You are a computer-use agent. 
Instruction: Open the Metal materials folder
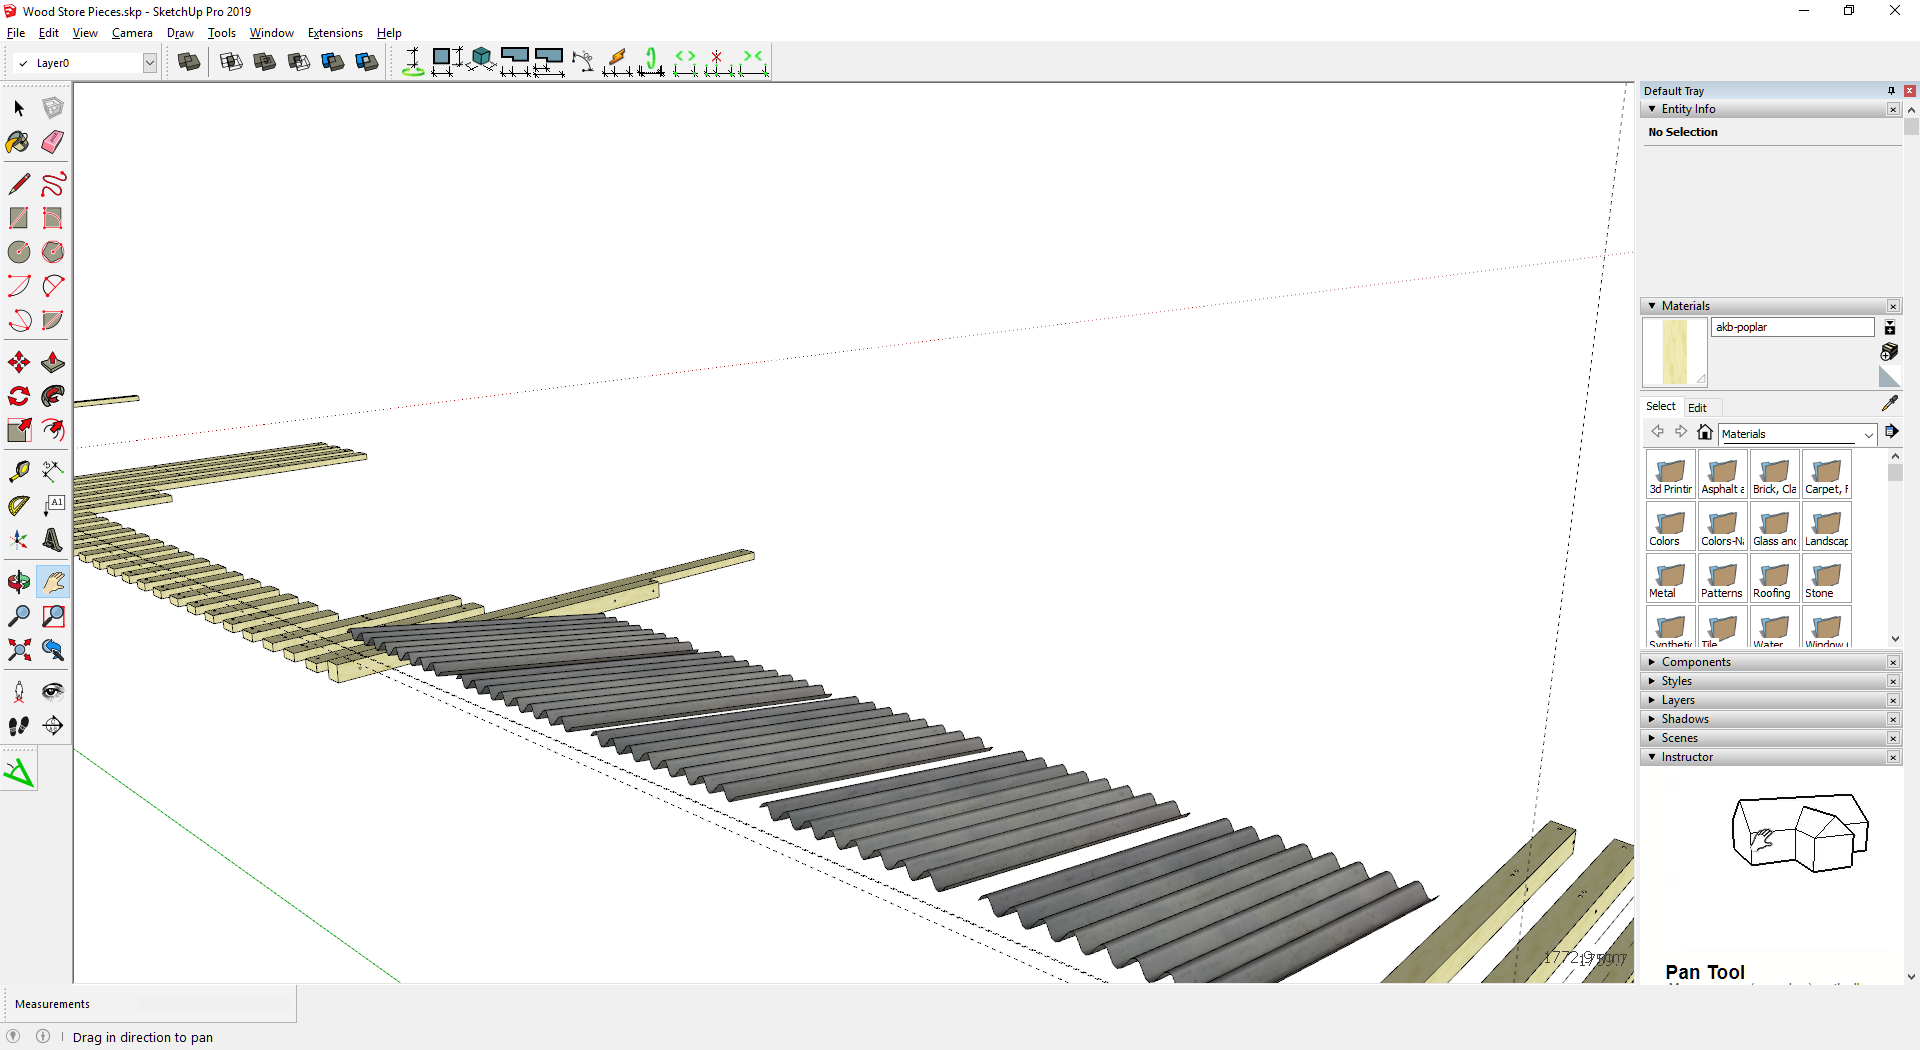(x=1670, y=578)
